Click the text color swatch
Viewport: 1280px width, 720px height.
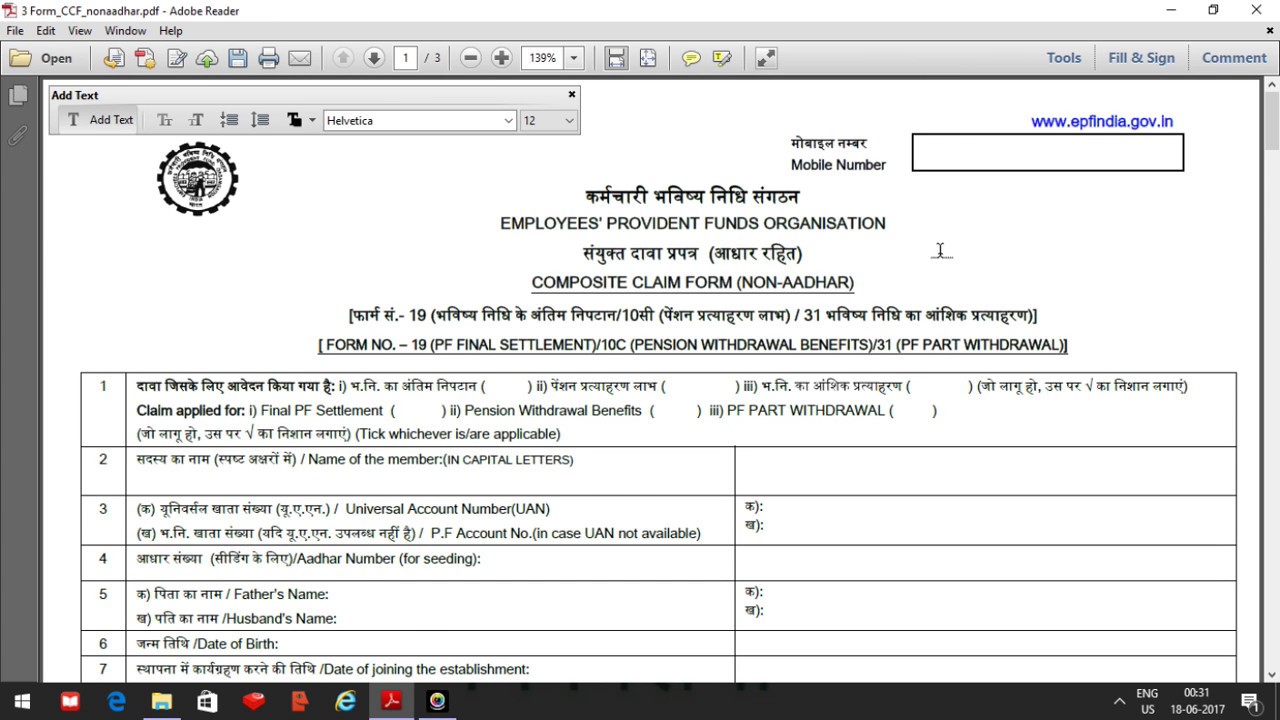point(294,120)
